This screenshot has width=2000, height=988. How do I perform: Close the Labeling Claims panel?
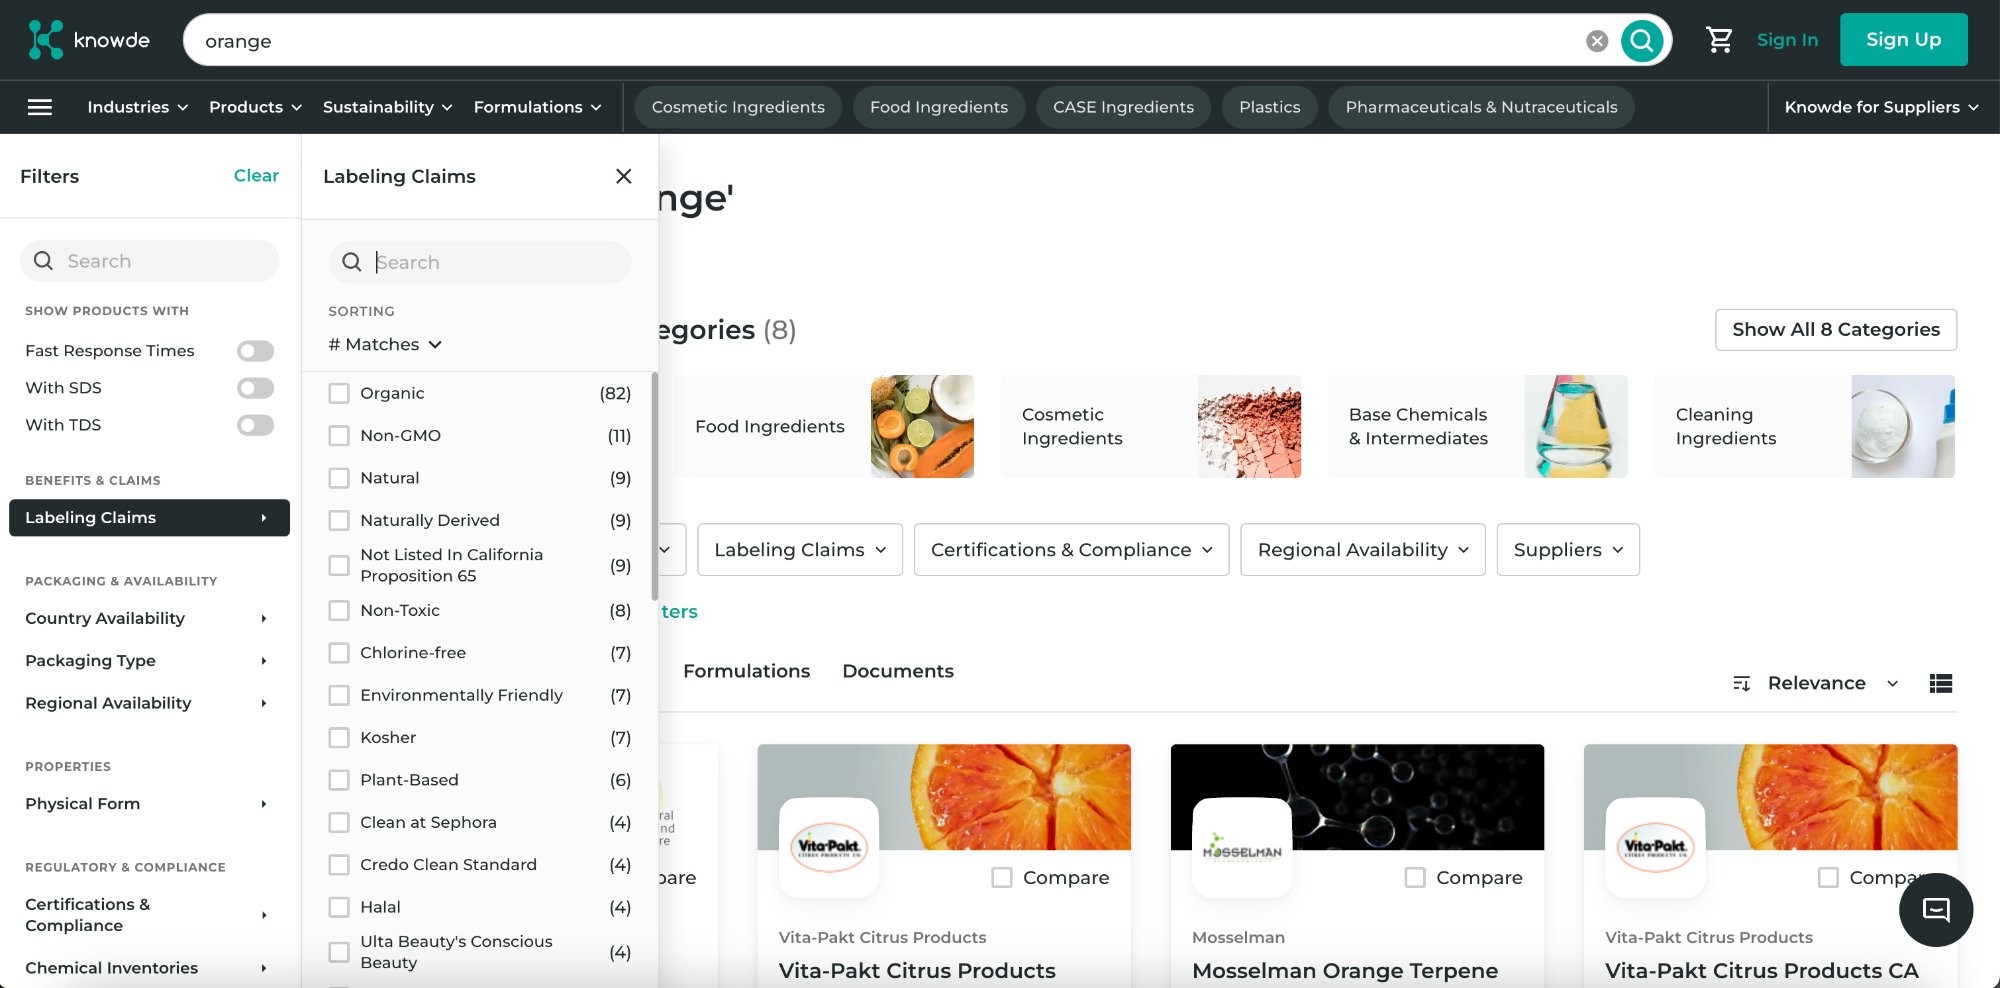tap(623, 176)
